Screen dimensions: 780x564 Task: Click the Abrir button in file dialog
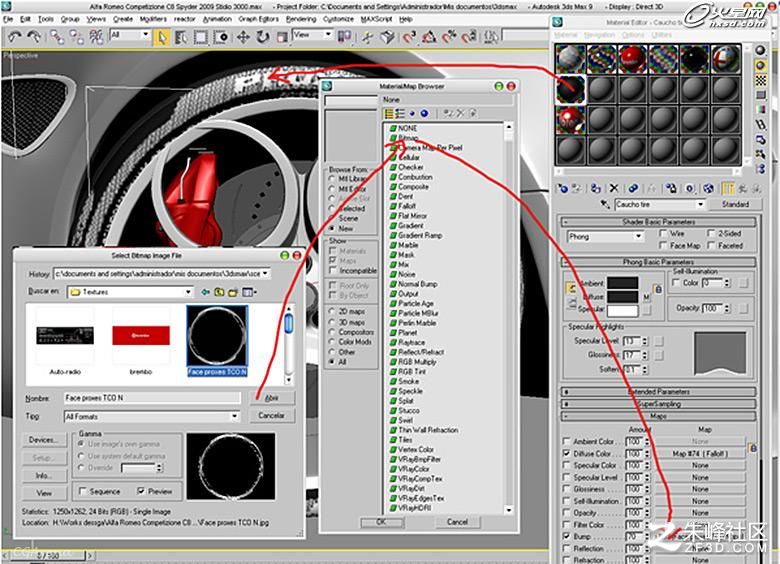tap(272, 398)
